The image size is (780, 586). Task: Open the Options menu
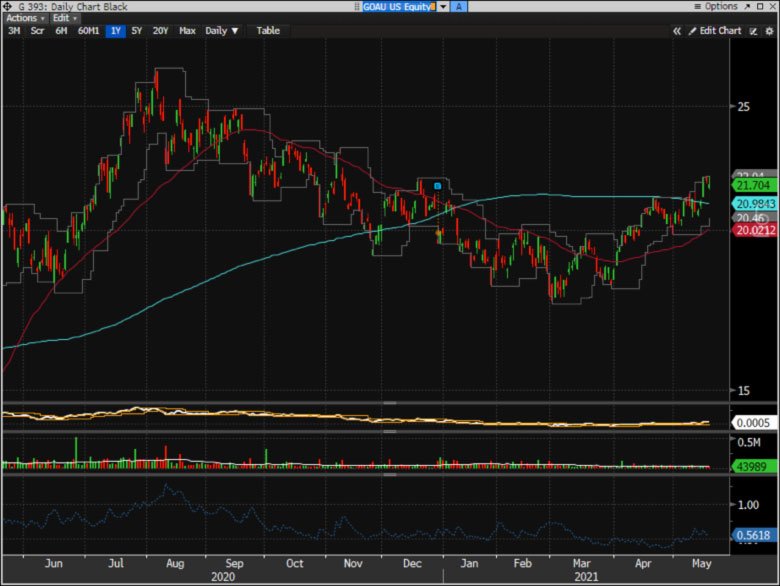716,6
